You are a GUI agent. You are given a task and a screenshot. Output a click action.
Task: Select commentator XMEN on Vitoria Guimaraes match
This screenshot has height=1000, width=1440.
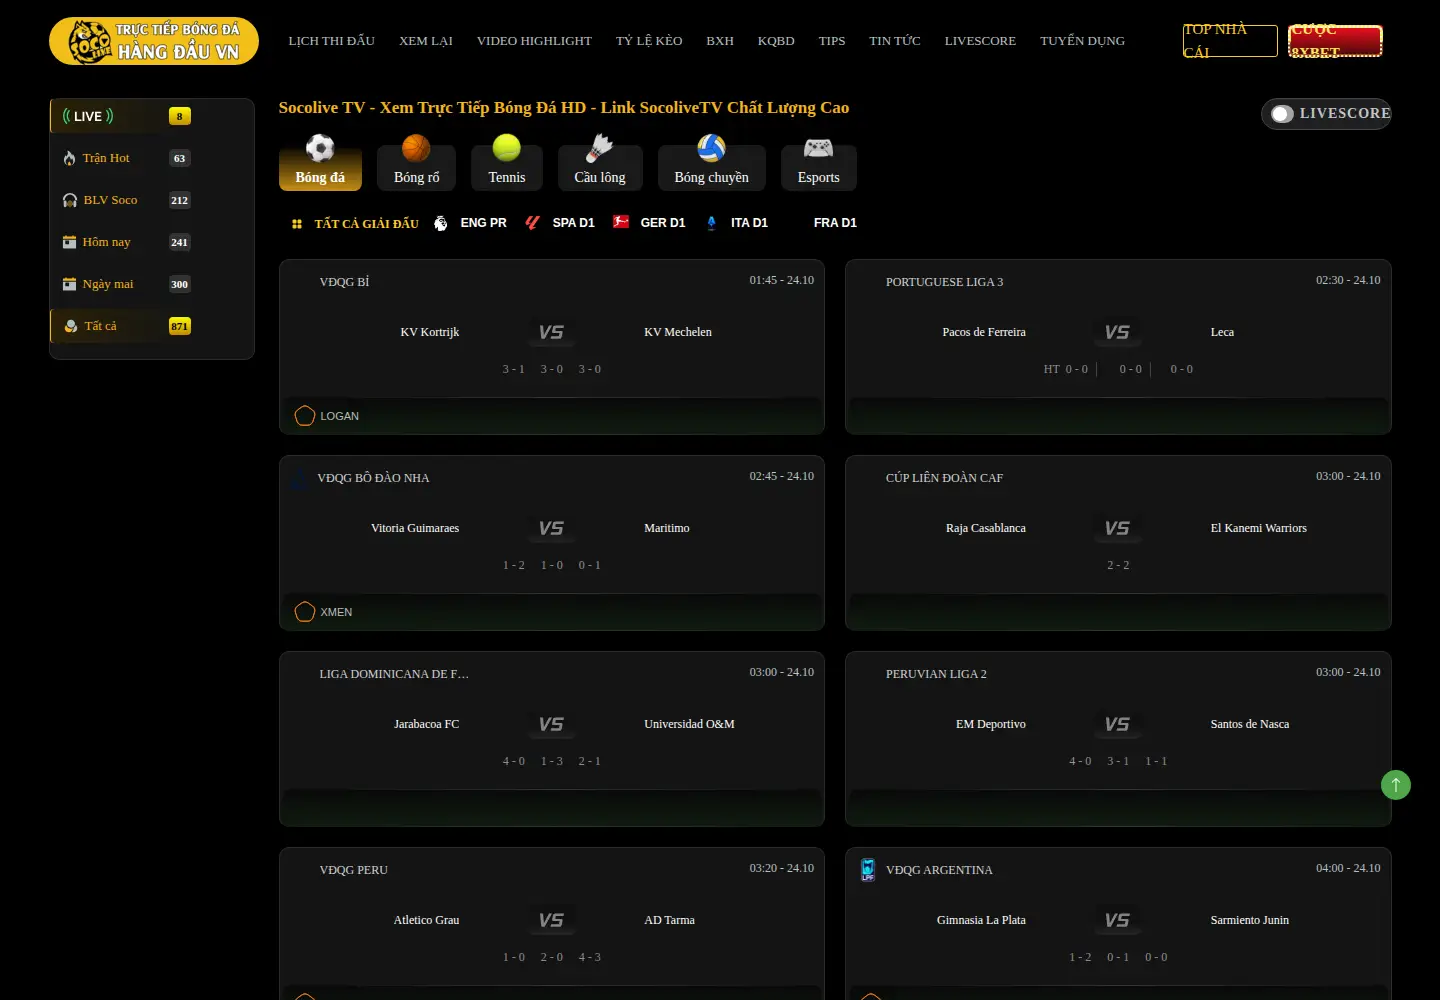[324, 612]
